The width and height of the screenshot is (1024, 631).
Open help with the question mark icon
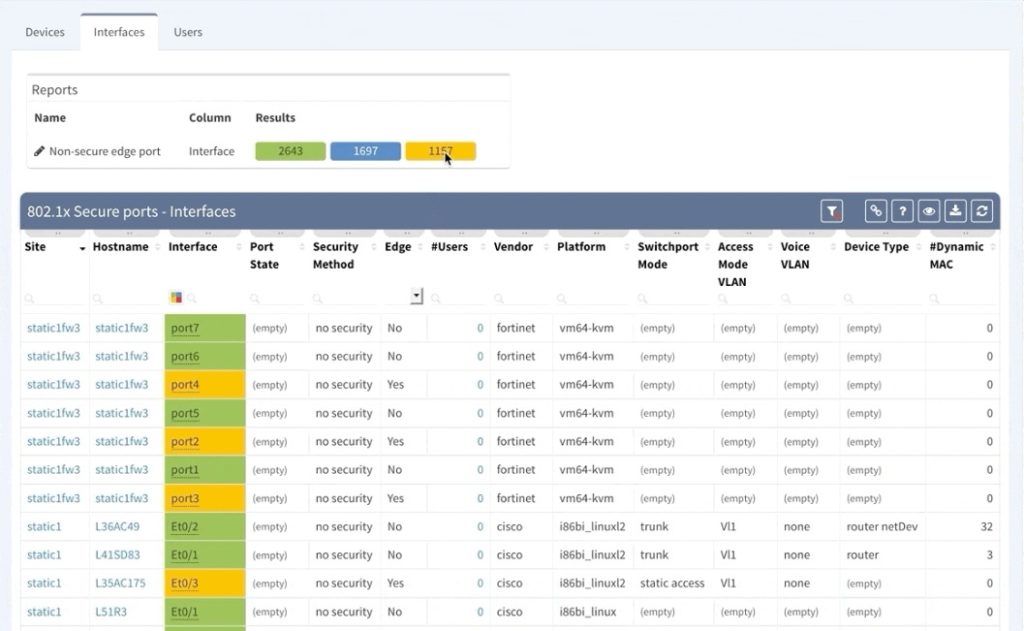click(x=903, y=211)
